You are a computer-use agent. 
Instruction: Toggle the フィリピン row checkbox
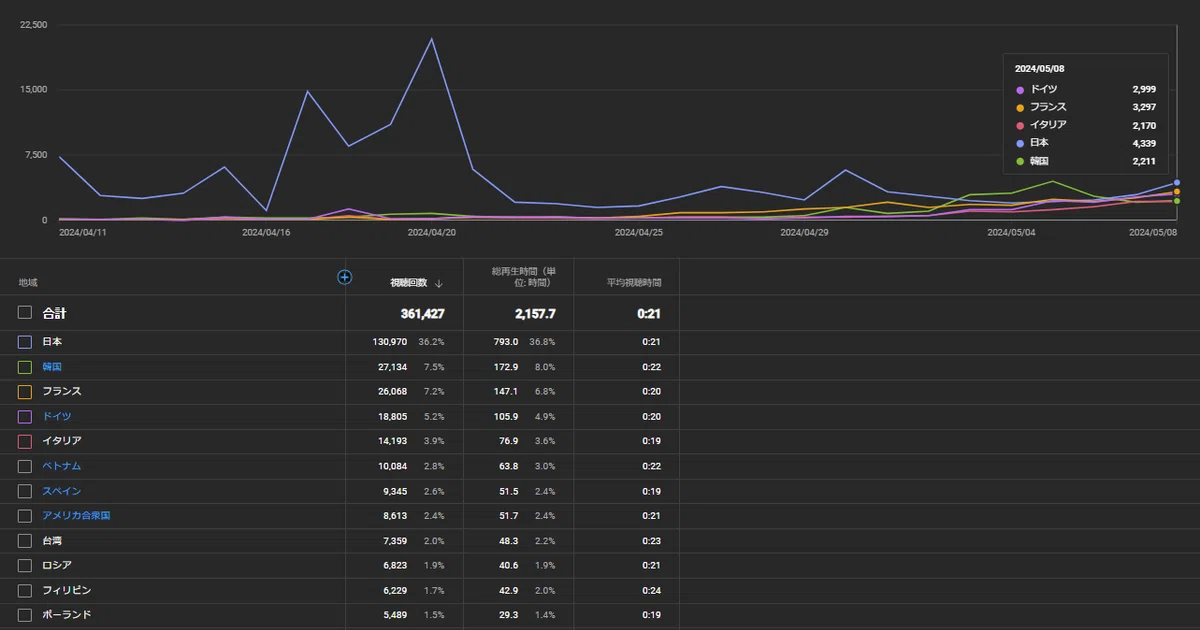(x=25, y=591)
